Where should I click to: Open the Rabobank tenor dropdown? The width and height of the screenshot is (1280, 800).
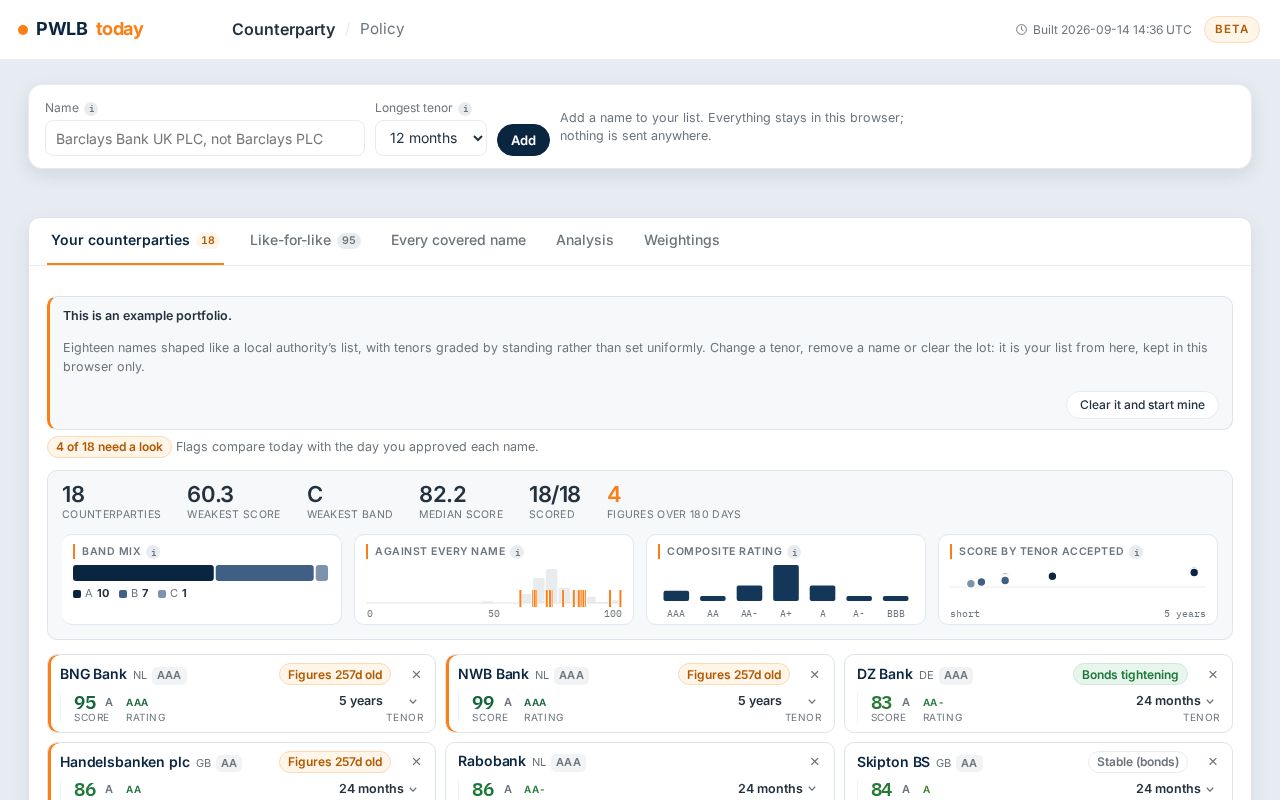(x=777, y=789)
